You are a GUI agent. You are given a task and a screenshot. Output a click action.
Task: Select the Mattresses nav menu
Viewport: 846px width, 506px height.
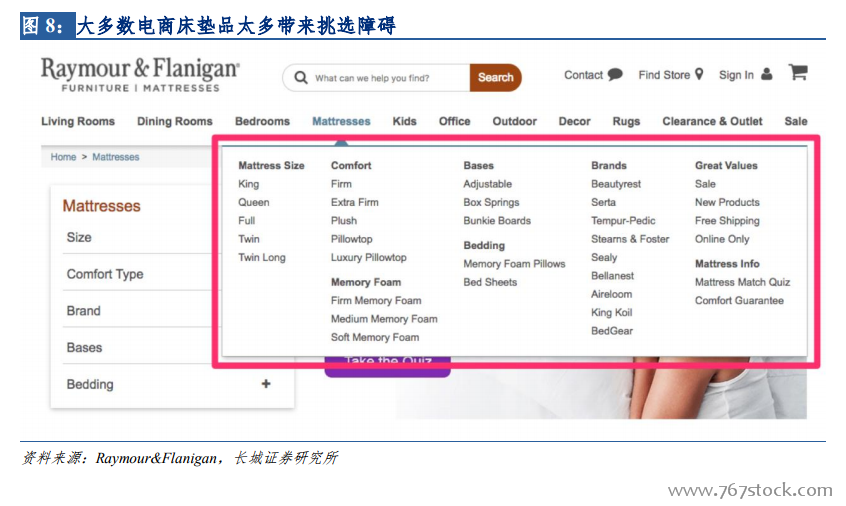pyautogui.click(x=341, y=121)
